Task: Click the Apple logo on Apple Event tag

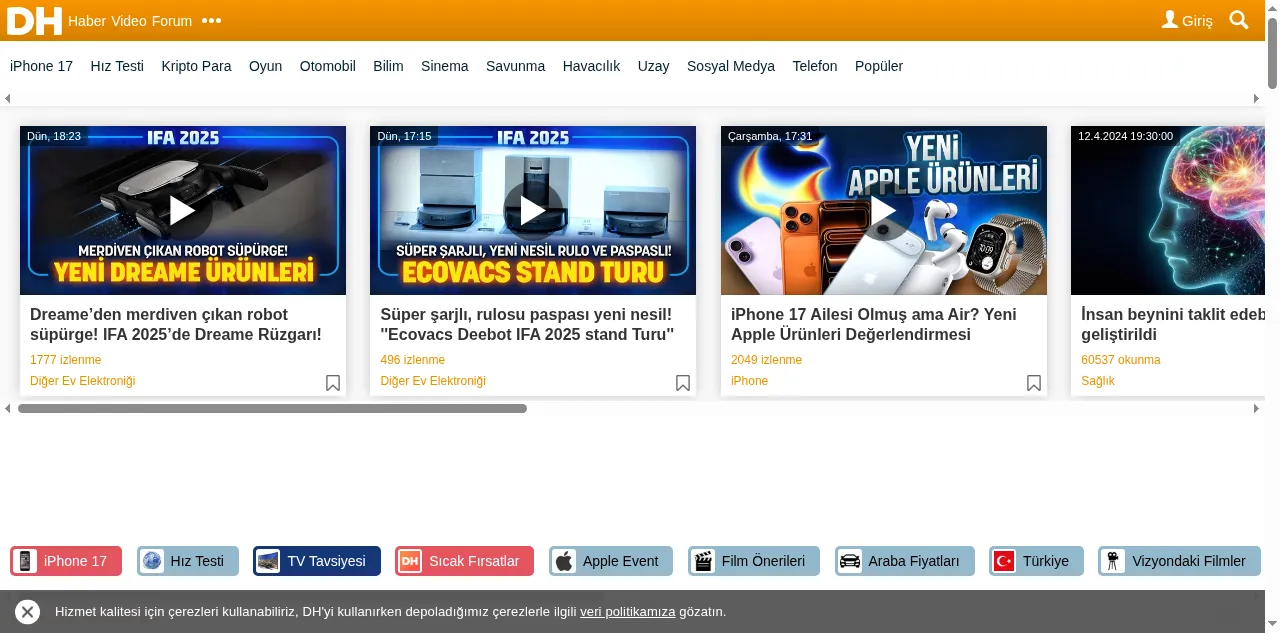Action: click(x=565, y=561)
